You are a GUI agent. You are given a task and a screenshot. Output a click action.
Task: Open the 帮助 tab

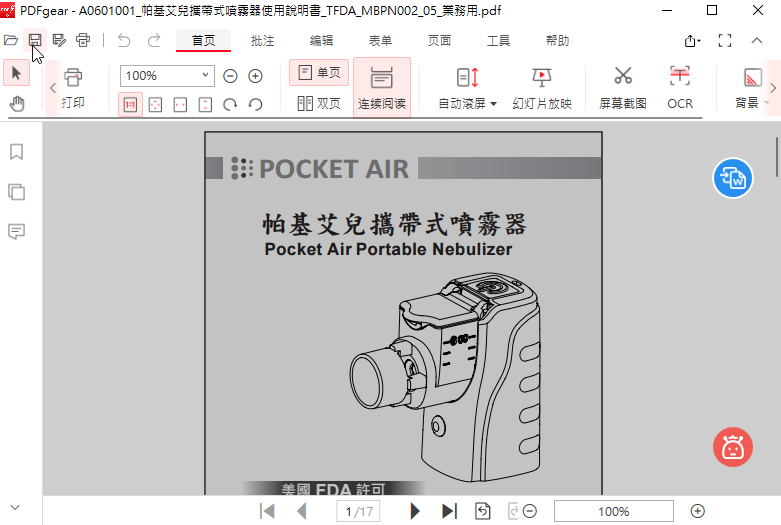557,41
